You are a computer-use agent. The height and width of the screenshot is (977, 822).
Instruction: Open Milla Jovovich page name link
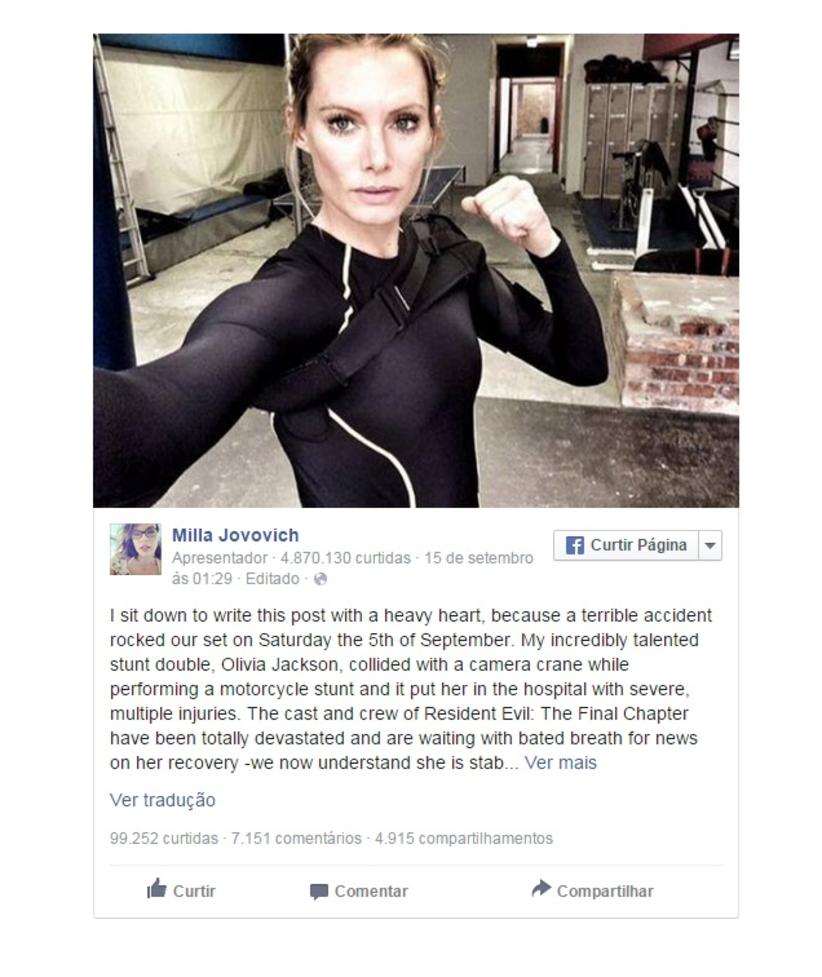click(x=236, y=535)
